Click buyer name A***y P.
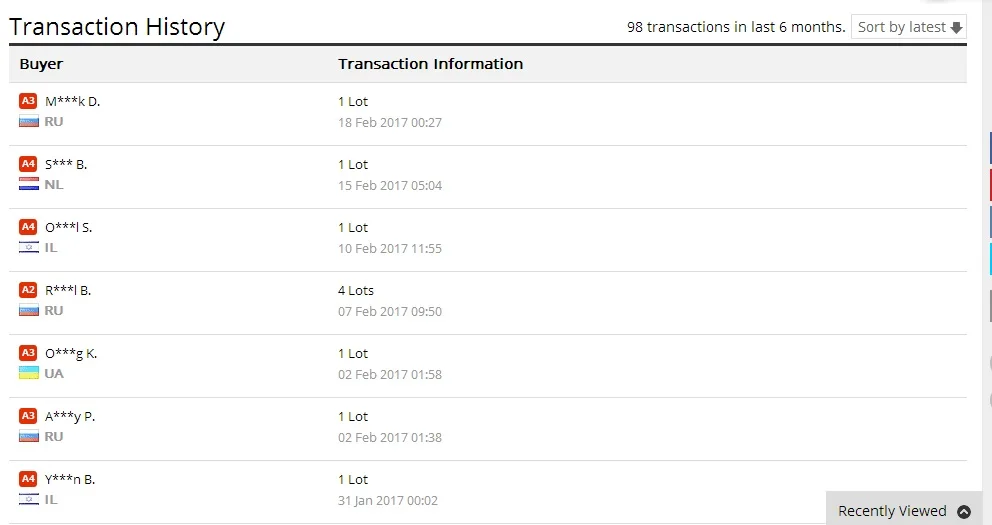Image resolution: width=992 pixels, height=525 pixels. [x=70, y=416]
